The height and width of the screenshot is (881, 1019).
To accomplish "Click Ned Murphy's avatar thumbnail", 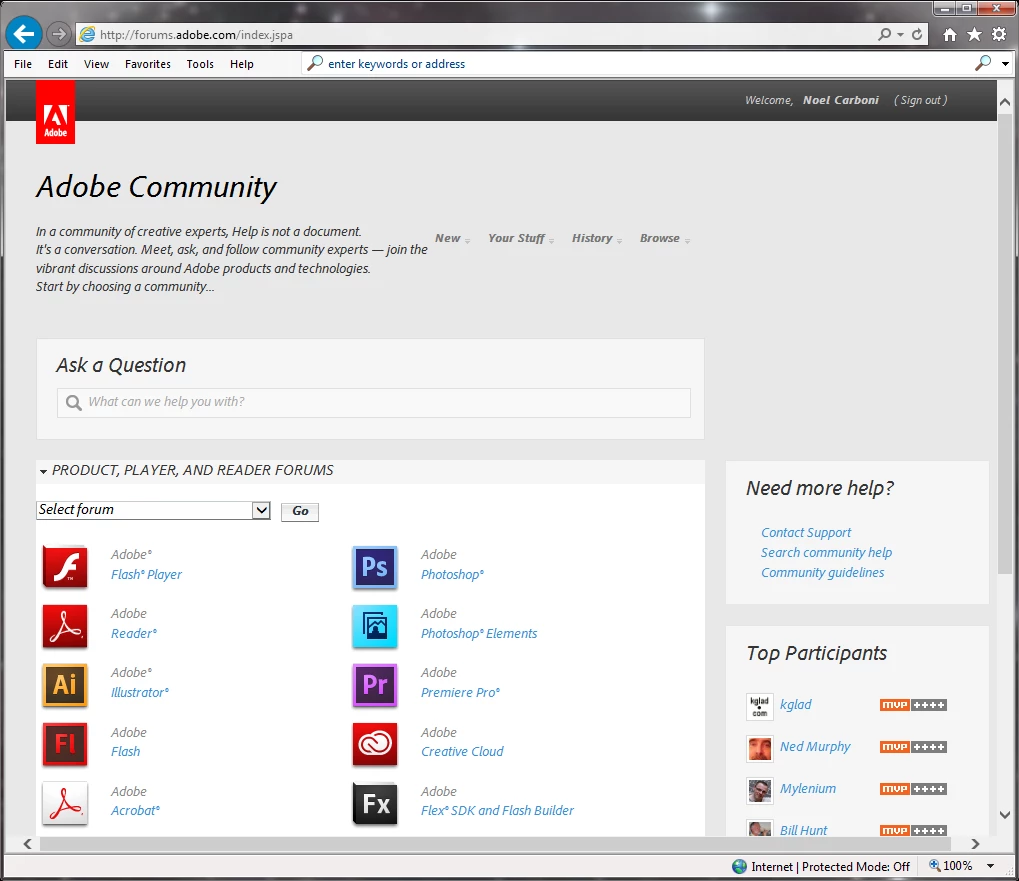I will [x=760, y=748].
